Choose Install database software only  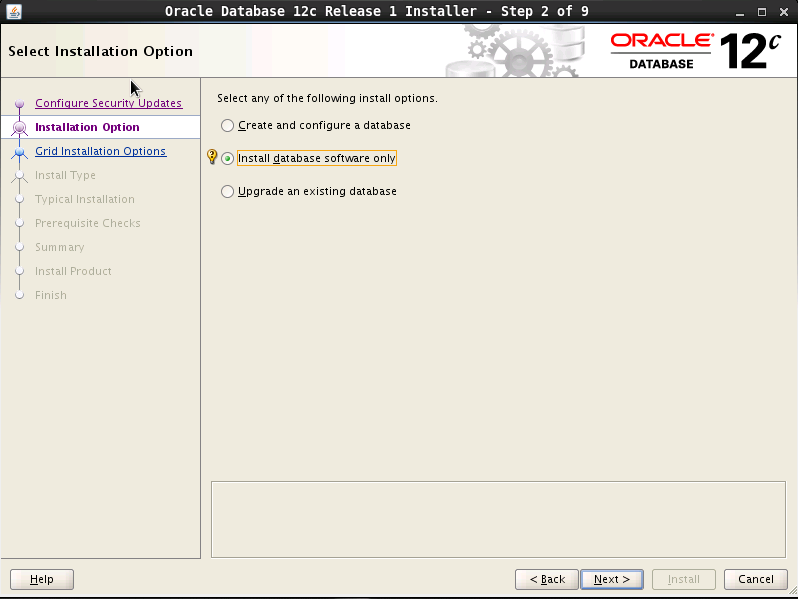click(228, 159)
